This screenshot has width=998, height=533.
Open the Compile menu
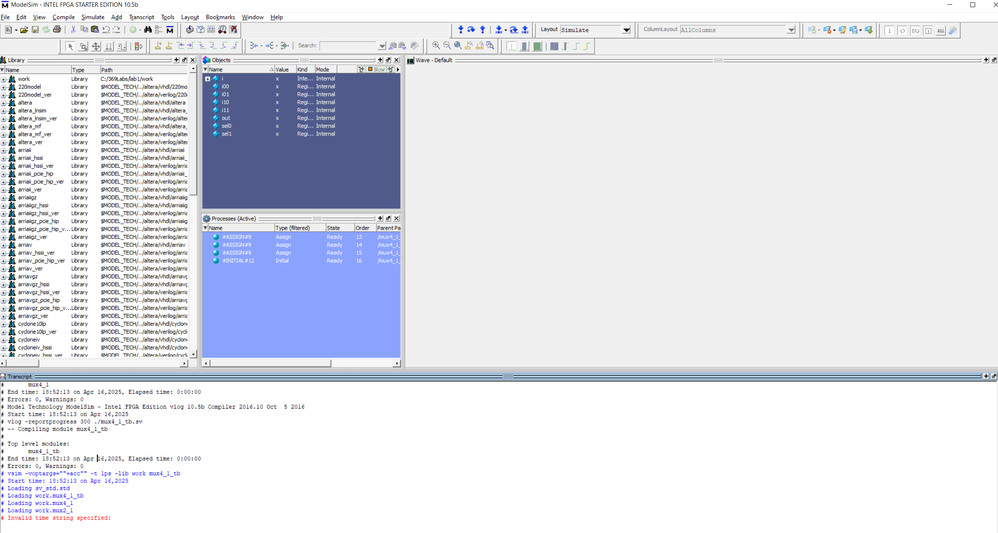[x=64, y=17]
